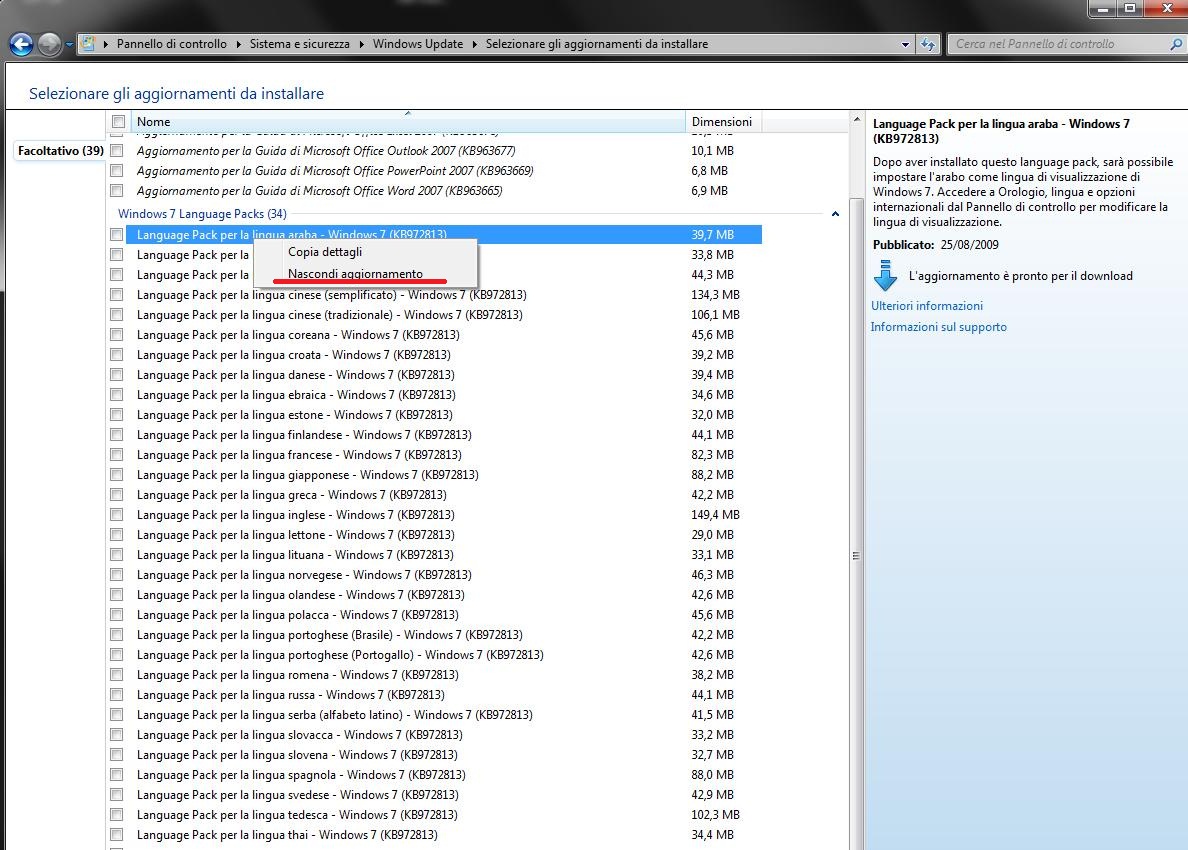Select the row 'Language Pack per la lingua russa'

[443, 695]
